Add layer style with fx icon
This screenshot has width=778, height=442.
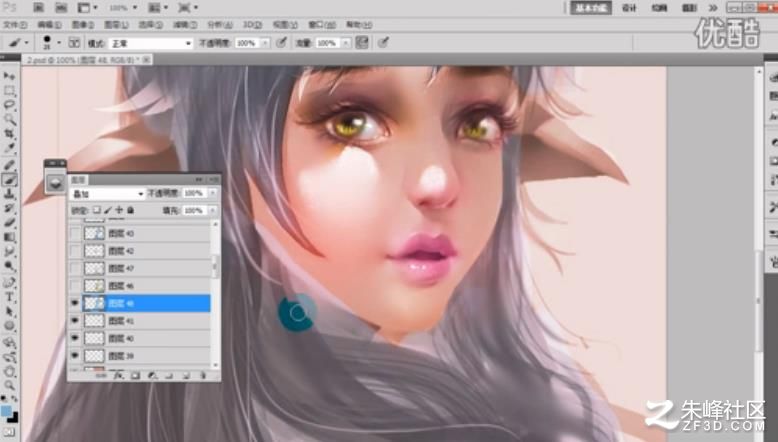[118, 376]
